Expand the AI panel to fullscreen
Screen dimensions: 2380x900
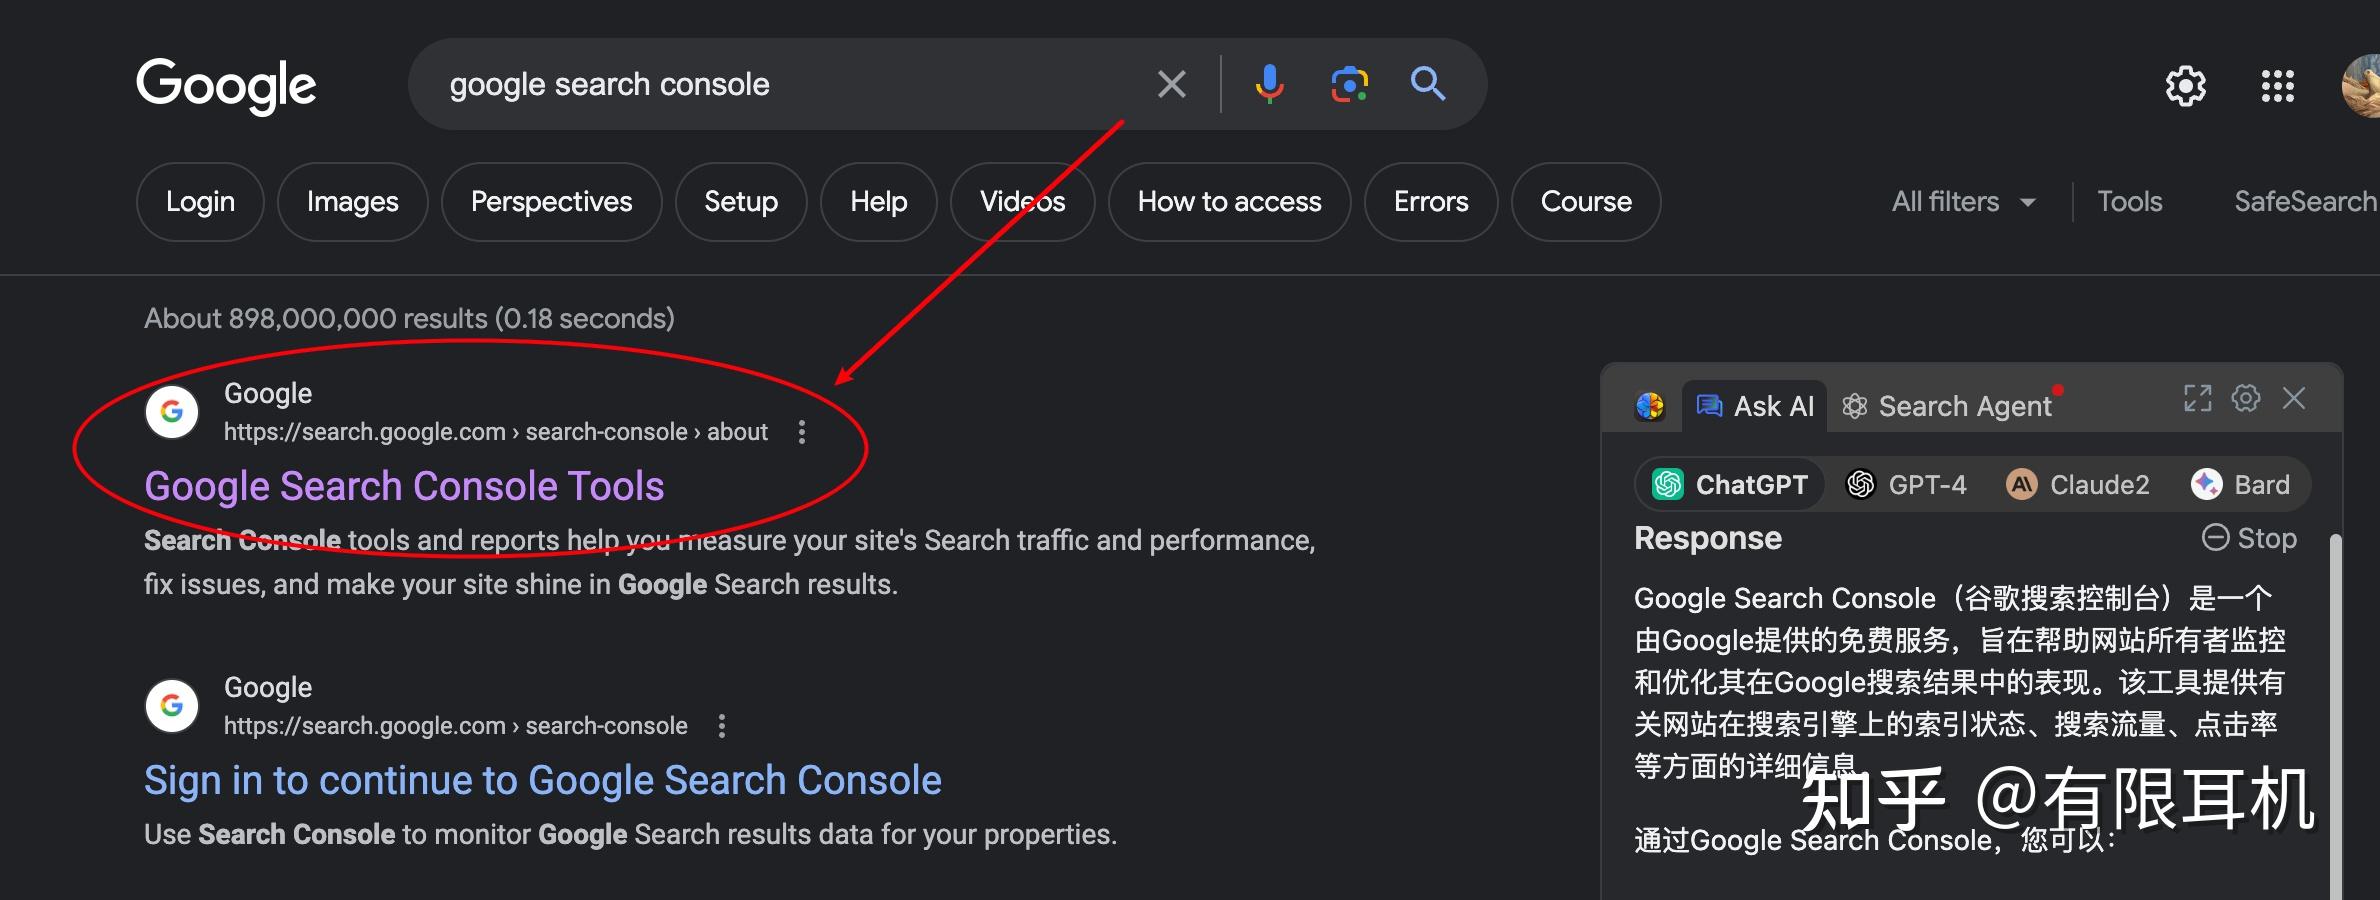[x=2198, y=398]
